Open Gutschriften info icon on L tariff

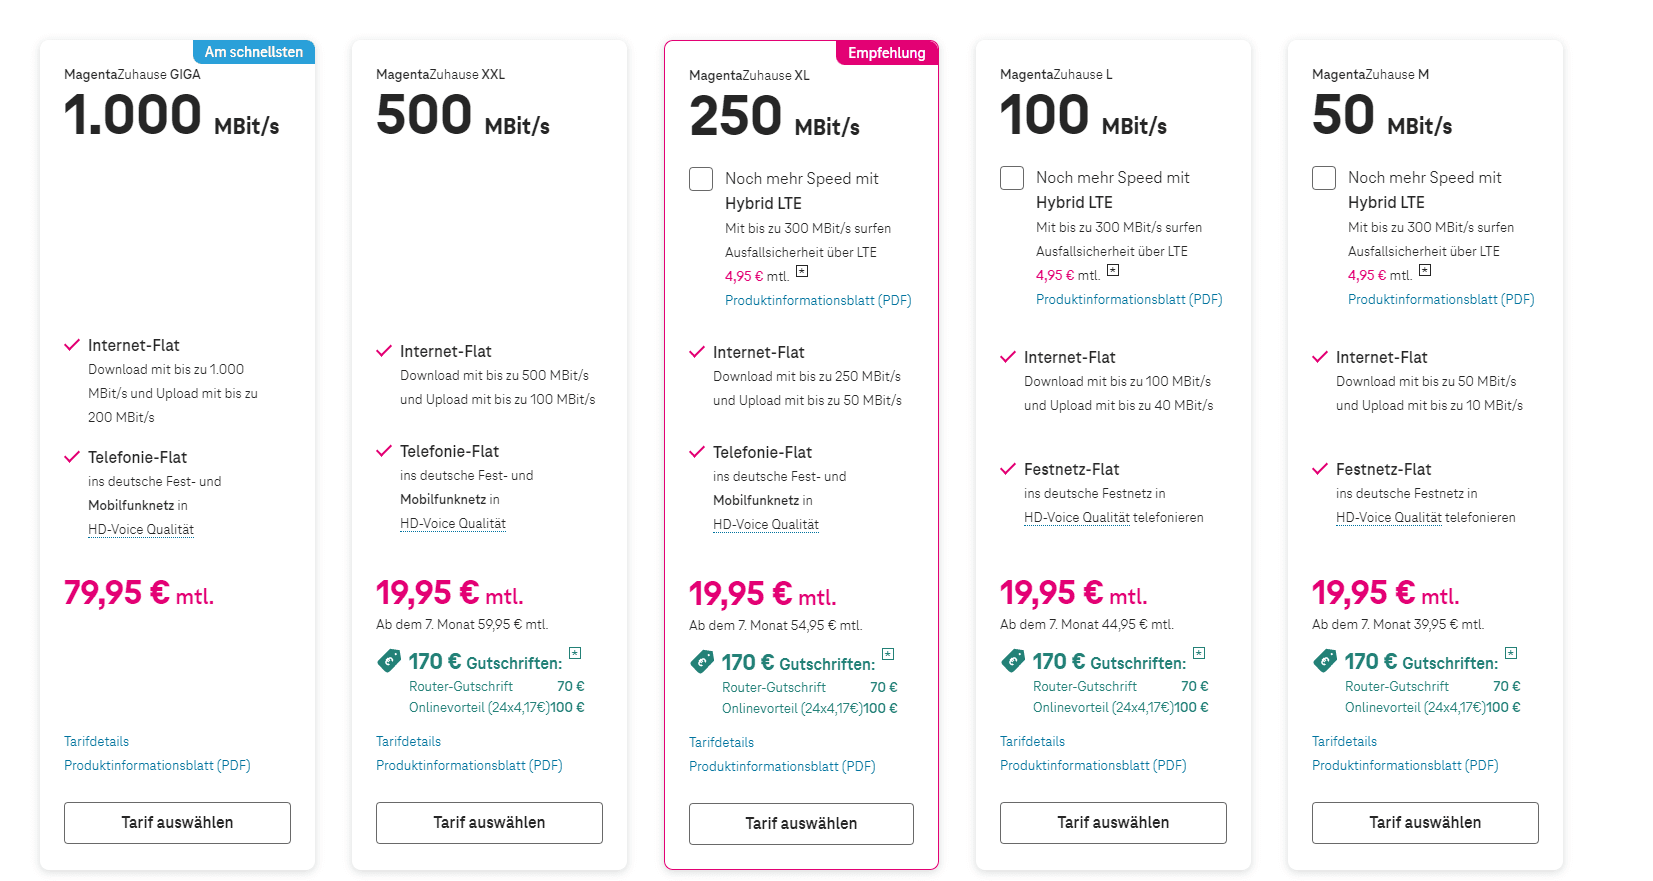(x=1199, y=653)
